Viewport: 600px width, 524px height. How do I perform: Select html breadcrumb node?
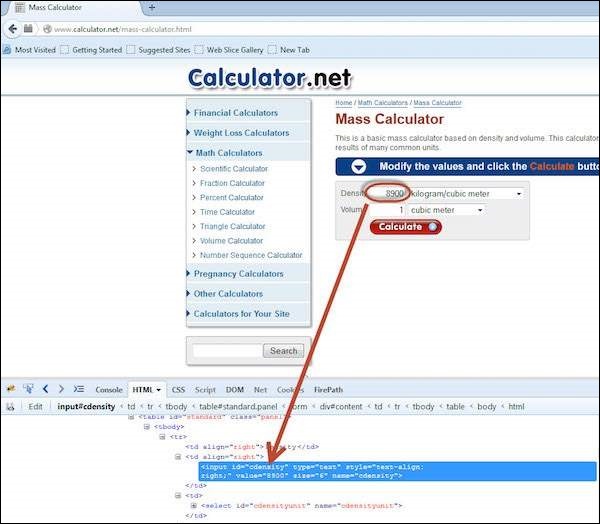[x=516, y=406]
